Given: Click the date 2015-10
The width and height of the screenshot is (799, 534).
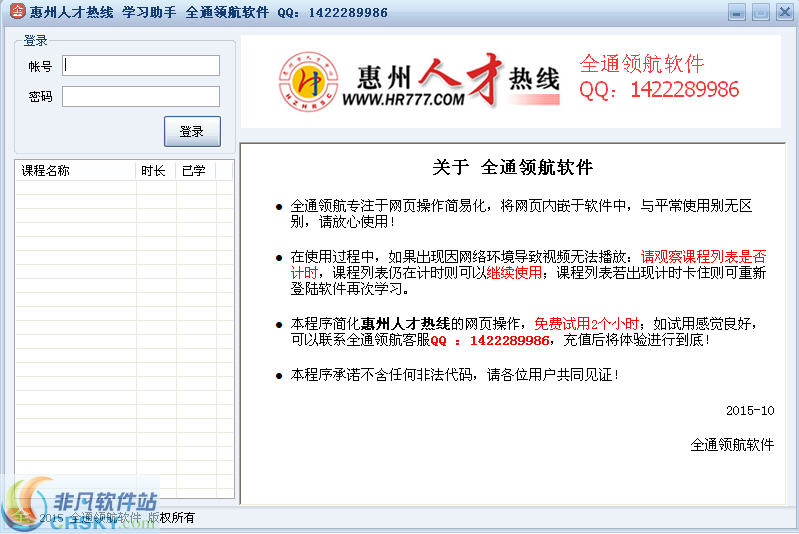Looking at the screenshot, I should [750, 411].
